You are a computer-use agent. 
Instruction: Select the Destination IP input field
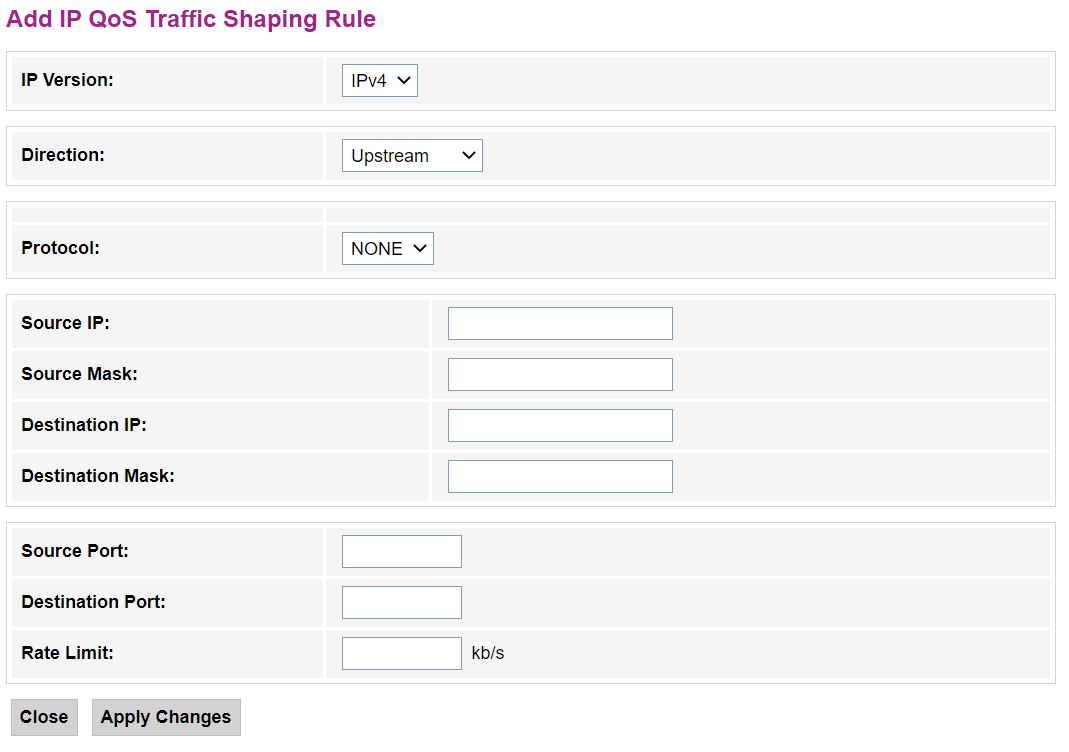tap(560, 426)
